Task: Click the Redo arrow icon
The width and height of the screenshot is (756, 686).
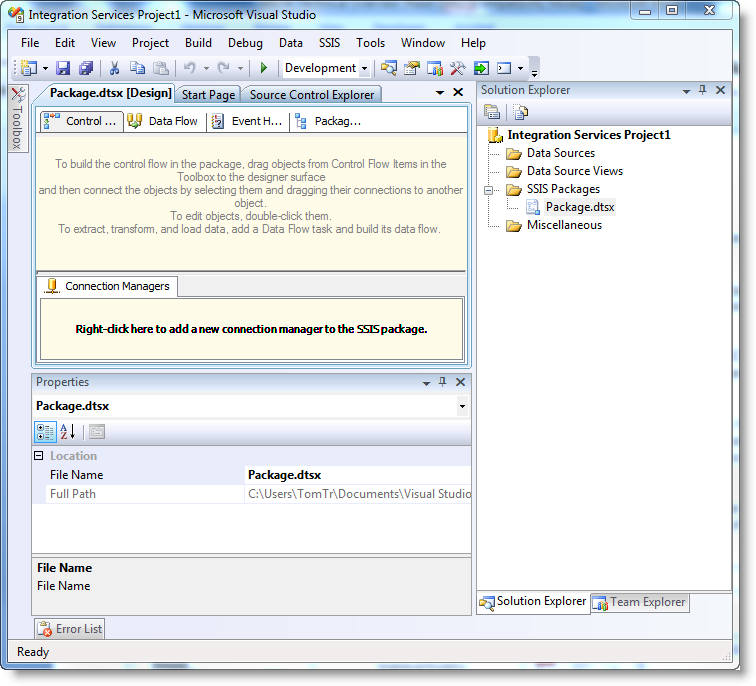Action: (x=223, y=68)
